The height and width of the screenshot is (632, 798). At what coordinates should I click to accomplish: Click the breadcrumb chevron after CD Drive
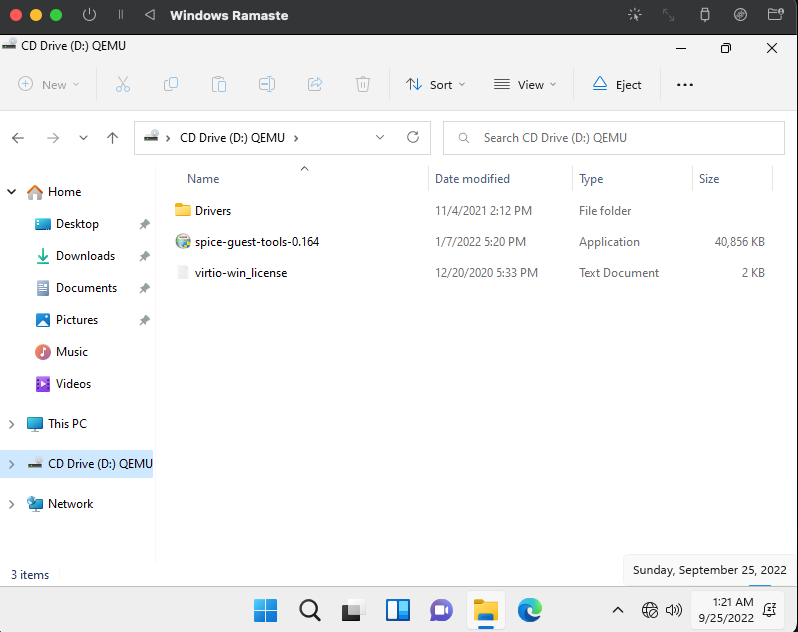click(x=296, y=138)
